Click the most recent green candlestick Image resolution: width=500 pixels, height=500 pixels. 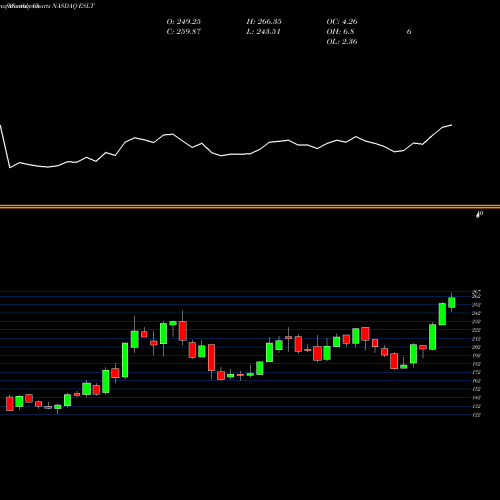452,303
